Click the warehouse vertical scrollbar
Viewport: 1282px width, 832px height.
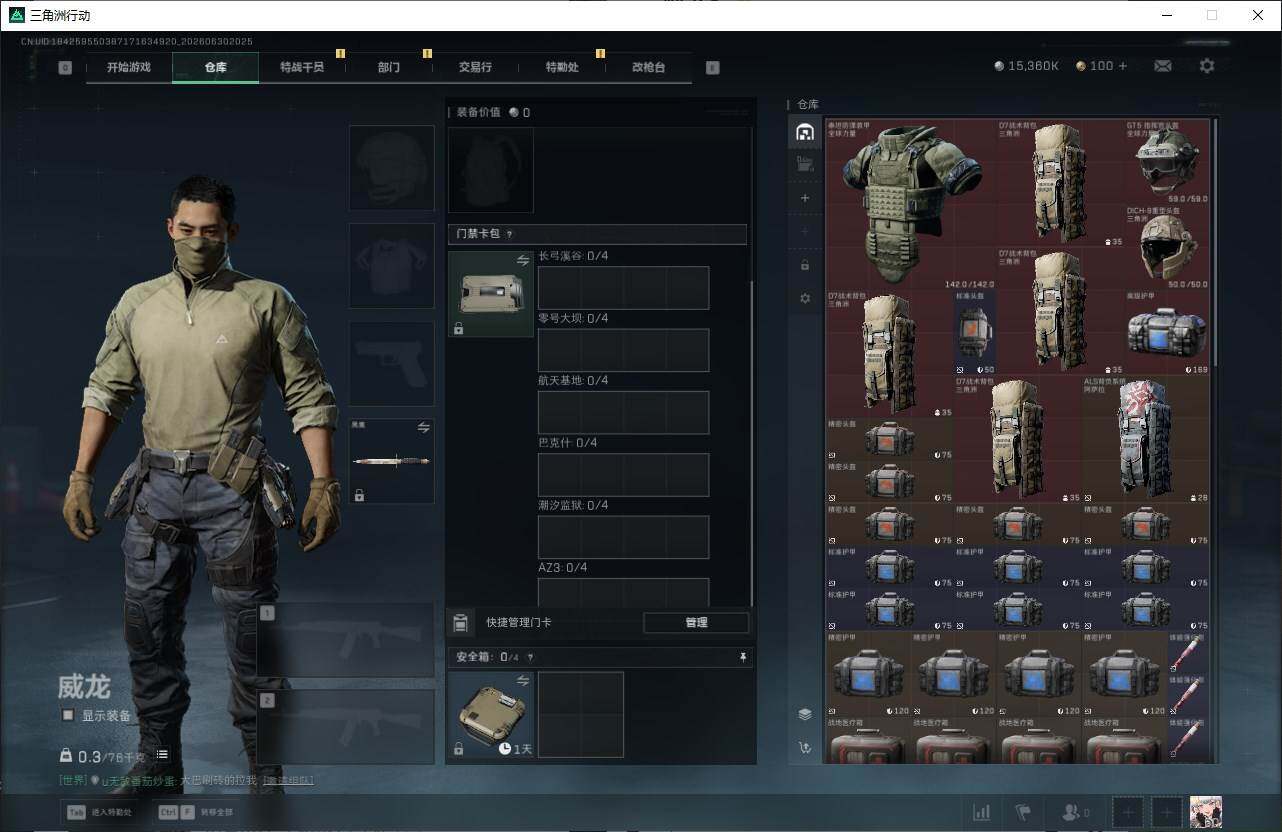(1216, 242)
